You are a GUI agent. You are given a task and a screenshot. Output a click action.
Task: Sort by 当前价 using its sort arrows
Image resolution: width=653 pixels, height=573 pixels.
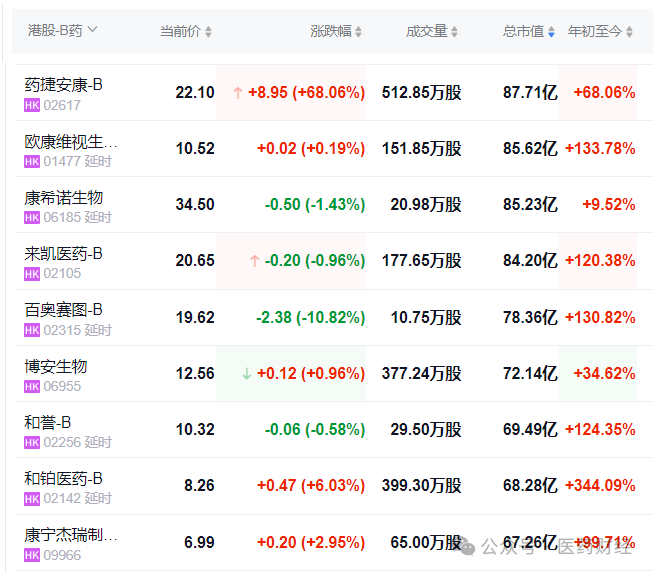point(208,32)
